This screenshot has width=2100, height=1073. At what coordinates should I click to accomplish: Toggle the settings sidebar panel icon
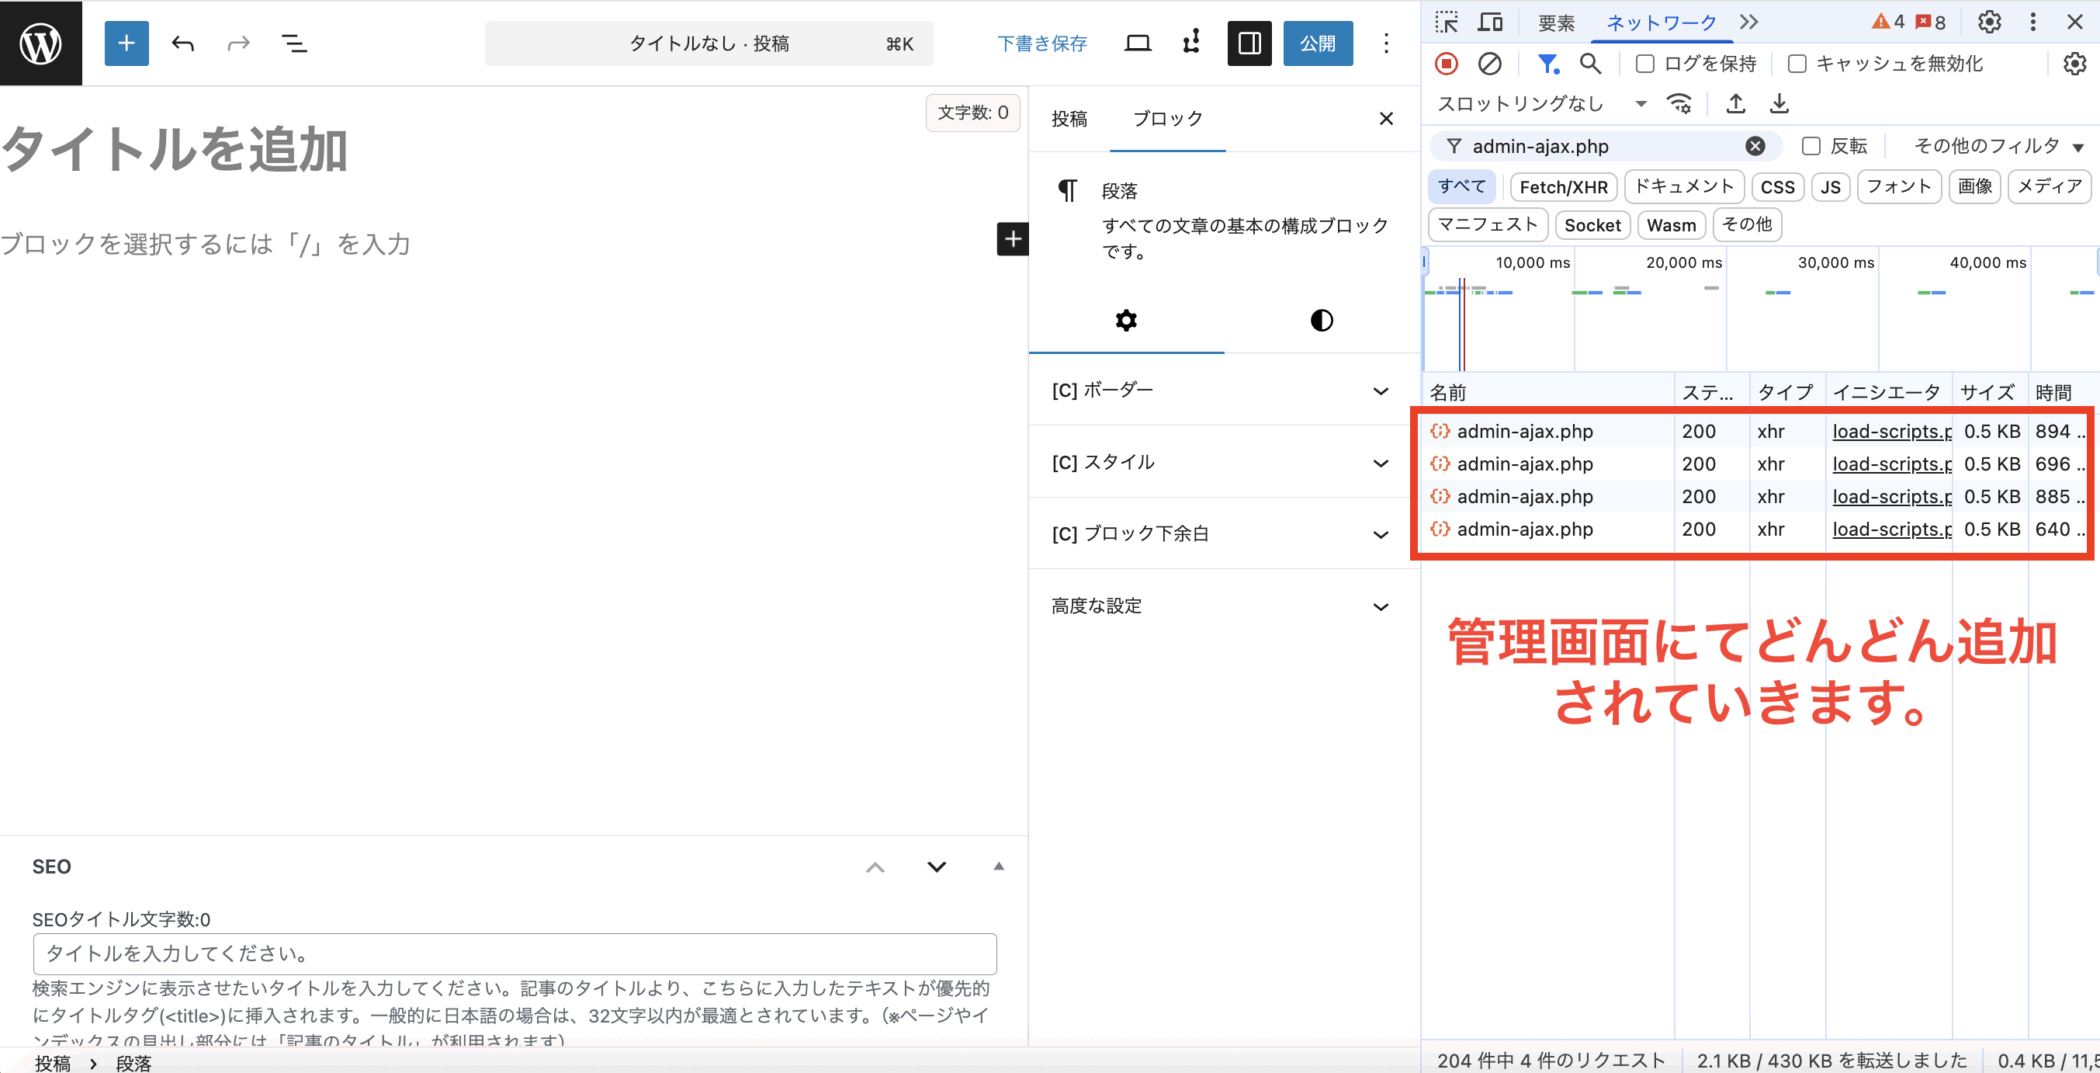[1249, 43]
